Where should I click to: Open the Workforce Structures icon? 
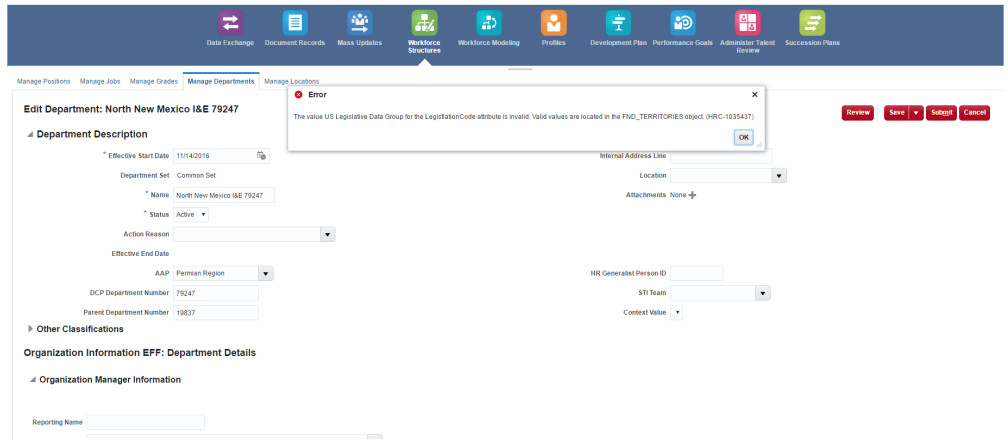point(424,23)
